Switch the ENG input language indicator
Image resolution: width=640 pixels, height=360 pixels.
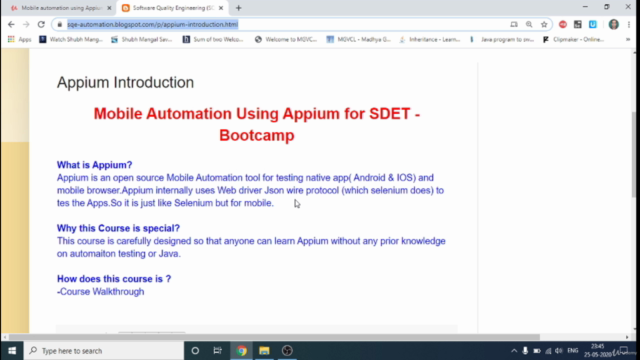pyautogui.click(x=573, y=351)
